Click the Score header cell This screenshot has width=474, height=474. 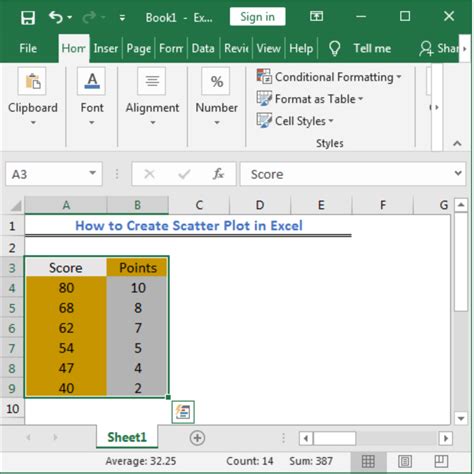[x=66, y=268]
